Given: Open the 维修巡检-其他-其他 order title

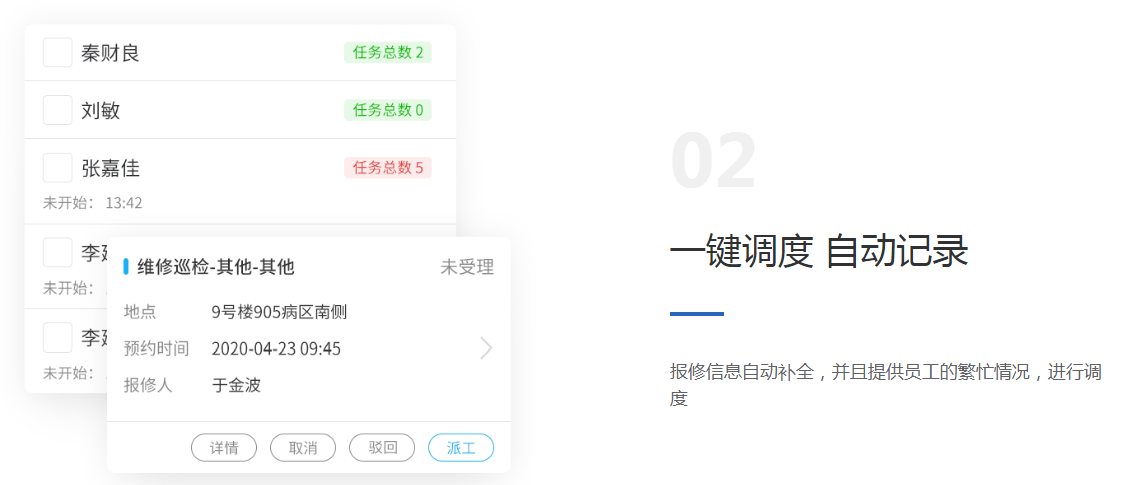Looking at the screenshot, I should tap(216, 267).
